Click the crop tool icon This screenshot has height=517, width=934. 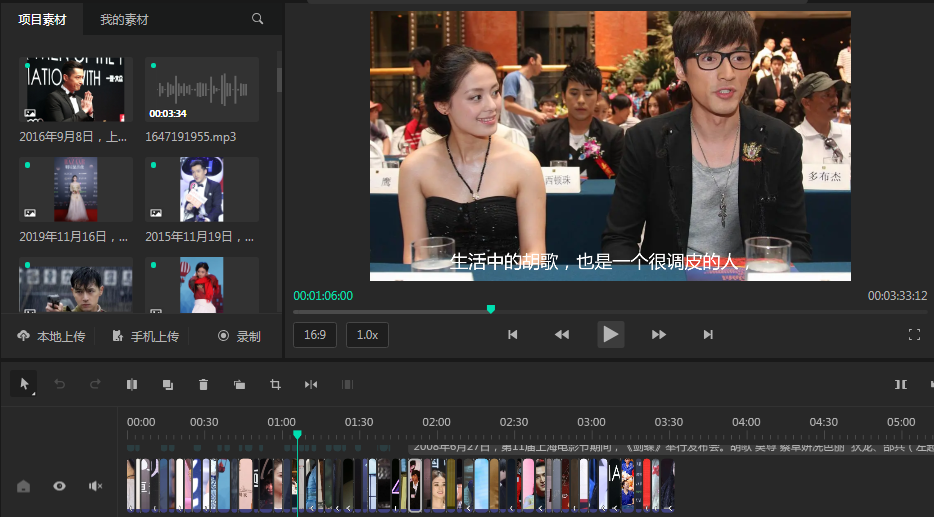275,384
